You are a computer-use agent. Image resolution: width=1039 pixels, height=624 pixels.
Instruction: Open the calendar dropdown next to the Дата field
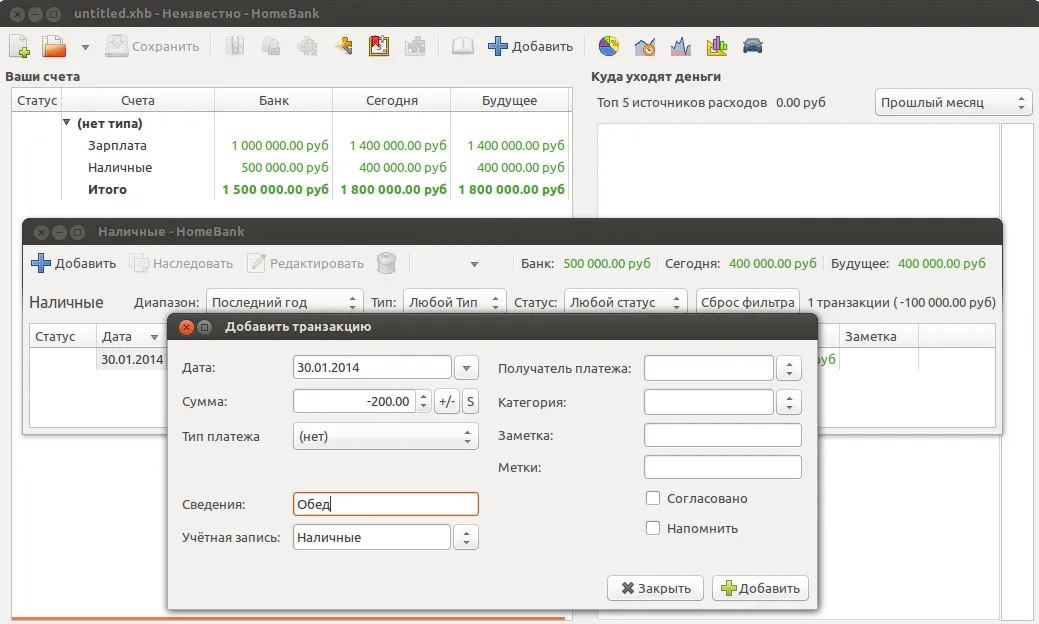click(466, 368)
